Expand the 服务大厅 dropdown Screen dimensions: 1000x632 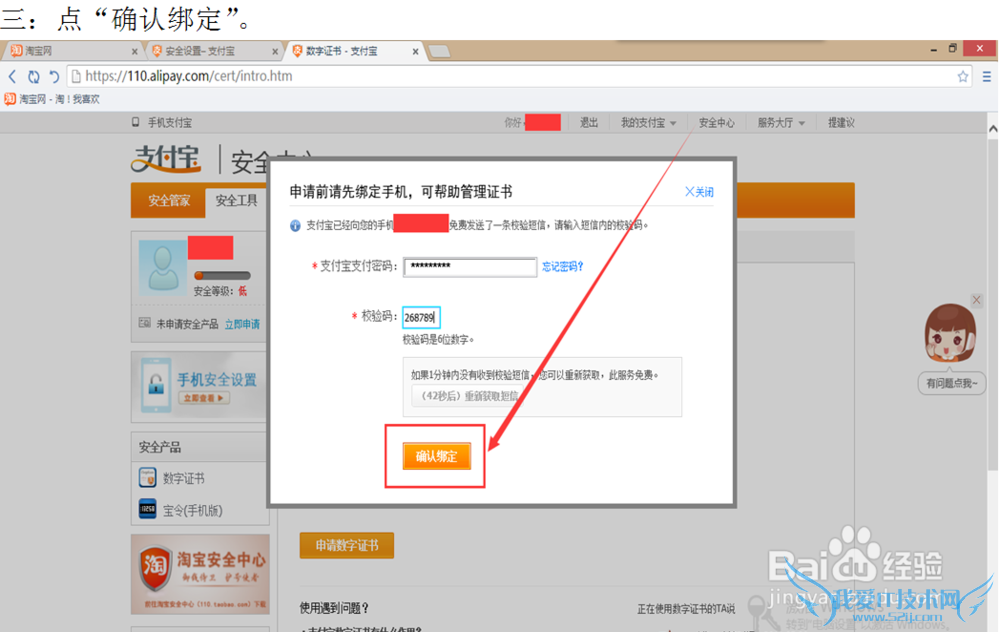[x=781, y=122]
